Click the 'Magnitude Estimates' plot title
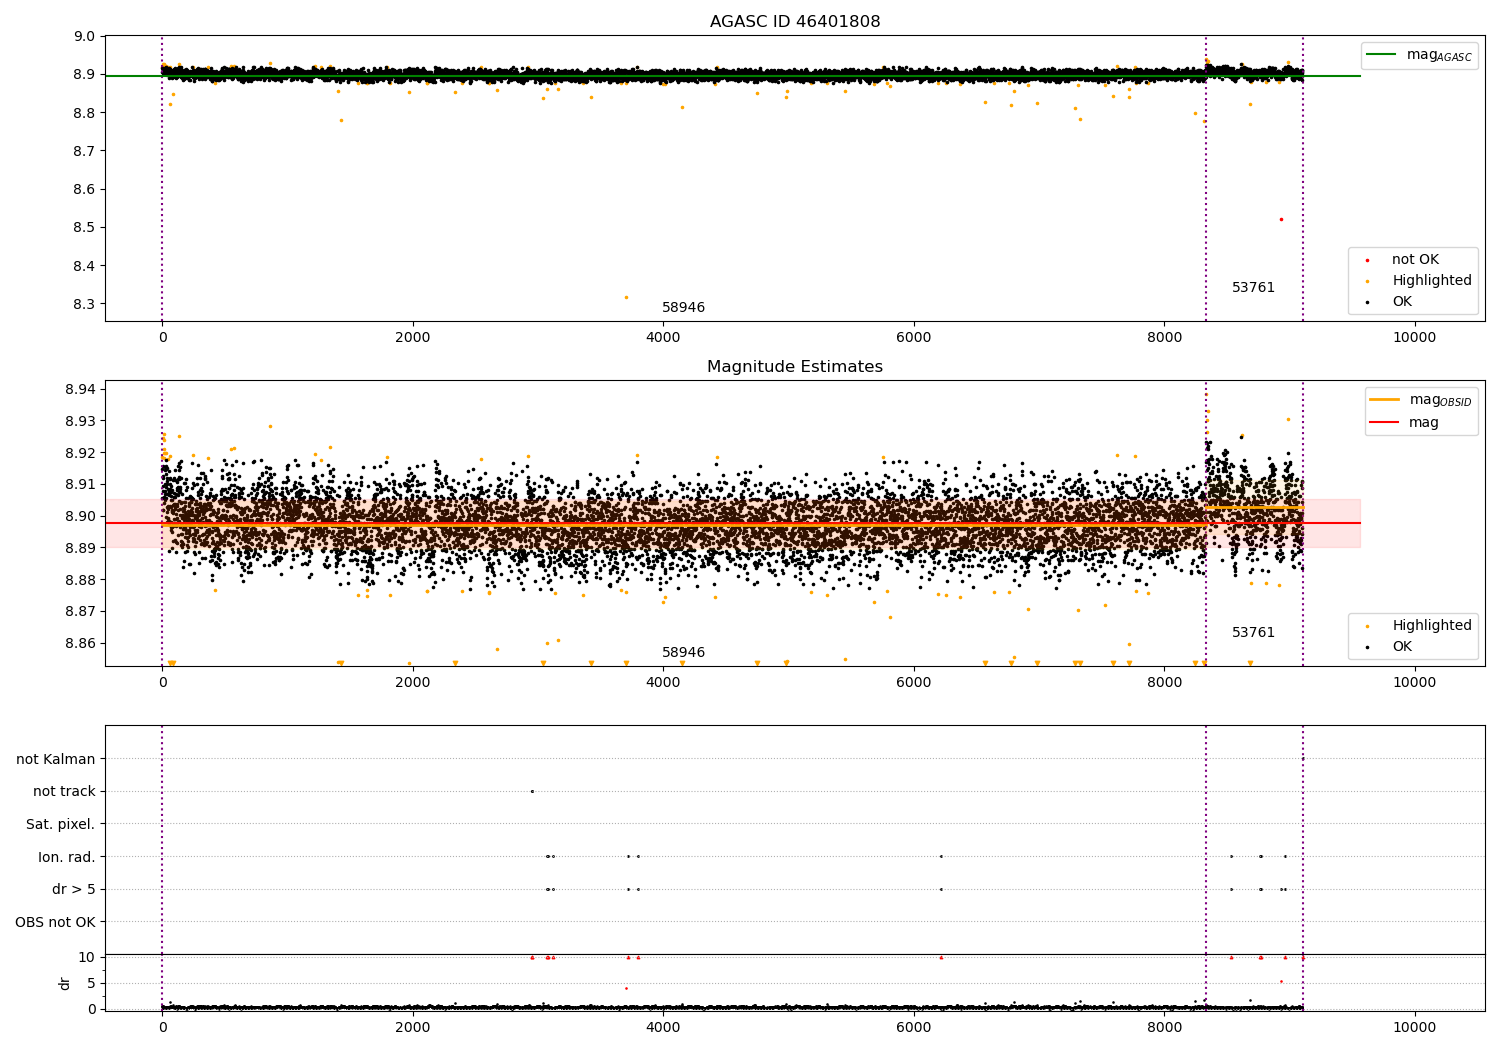 pyautogui.click(x=795, y=367)
